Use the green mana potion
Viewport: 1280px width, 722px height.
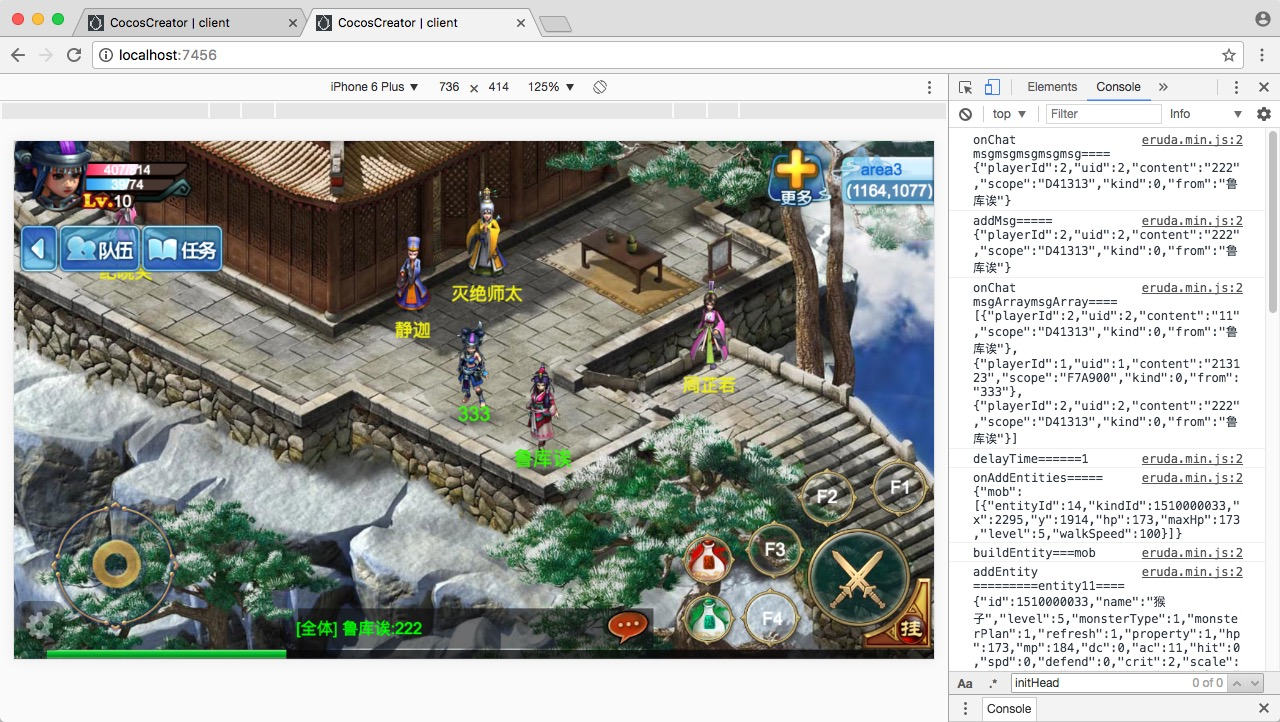[708, 620]
